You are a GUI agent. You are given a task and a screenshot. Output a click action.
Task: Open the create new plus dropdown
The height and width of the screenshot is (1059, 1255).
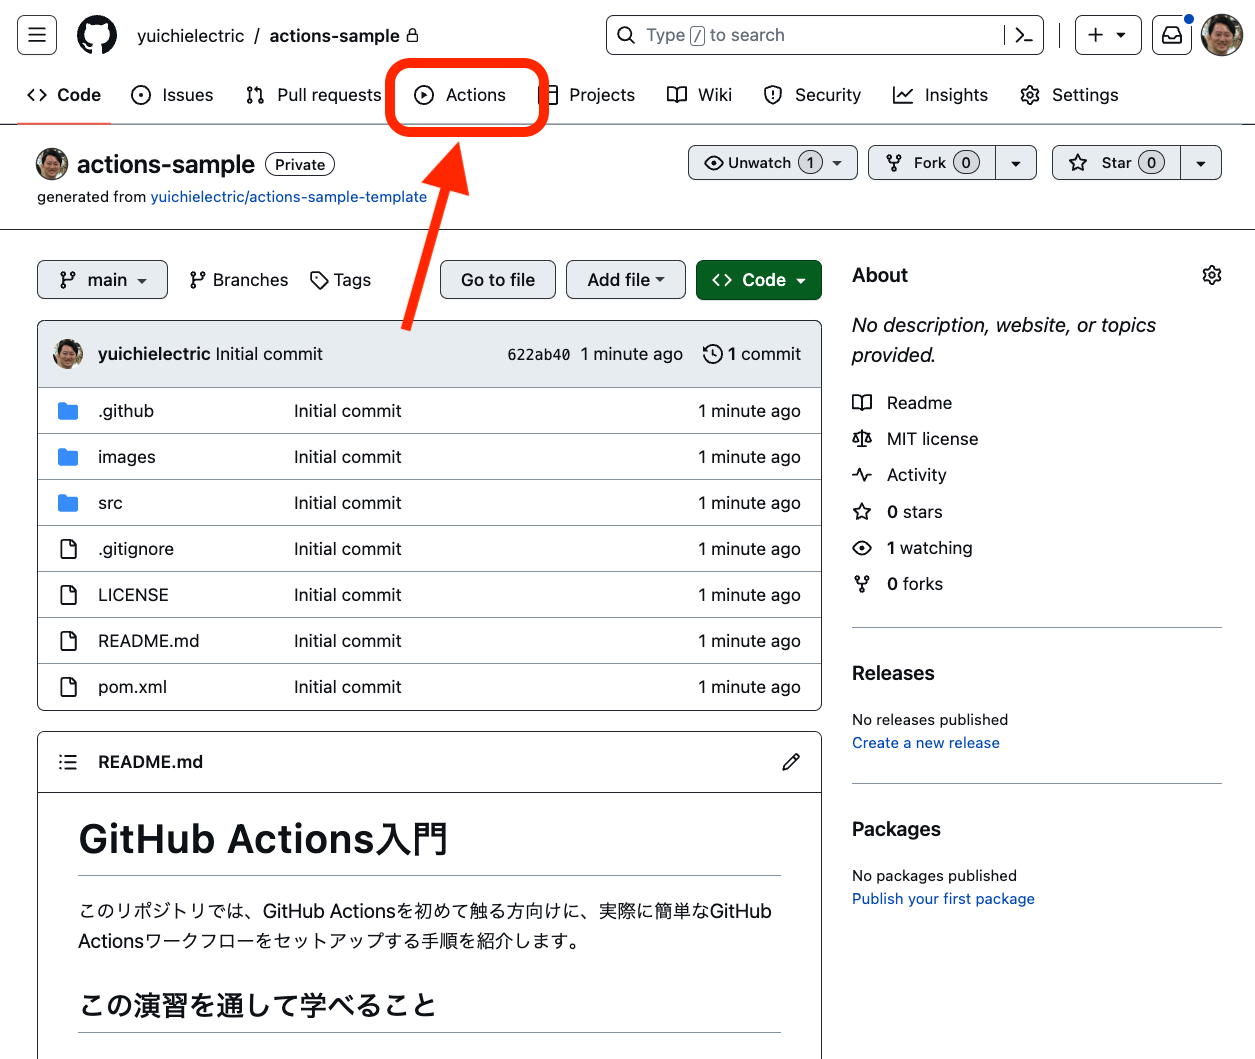pos(1108,35)
